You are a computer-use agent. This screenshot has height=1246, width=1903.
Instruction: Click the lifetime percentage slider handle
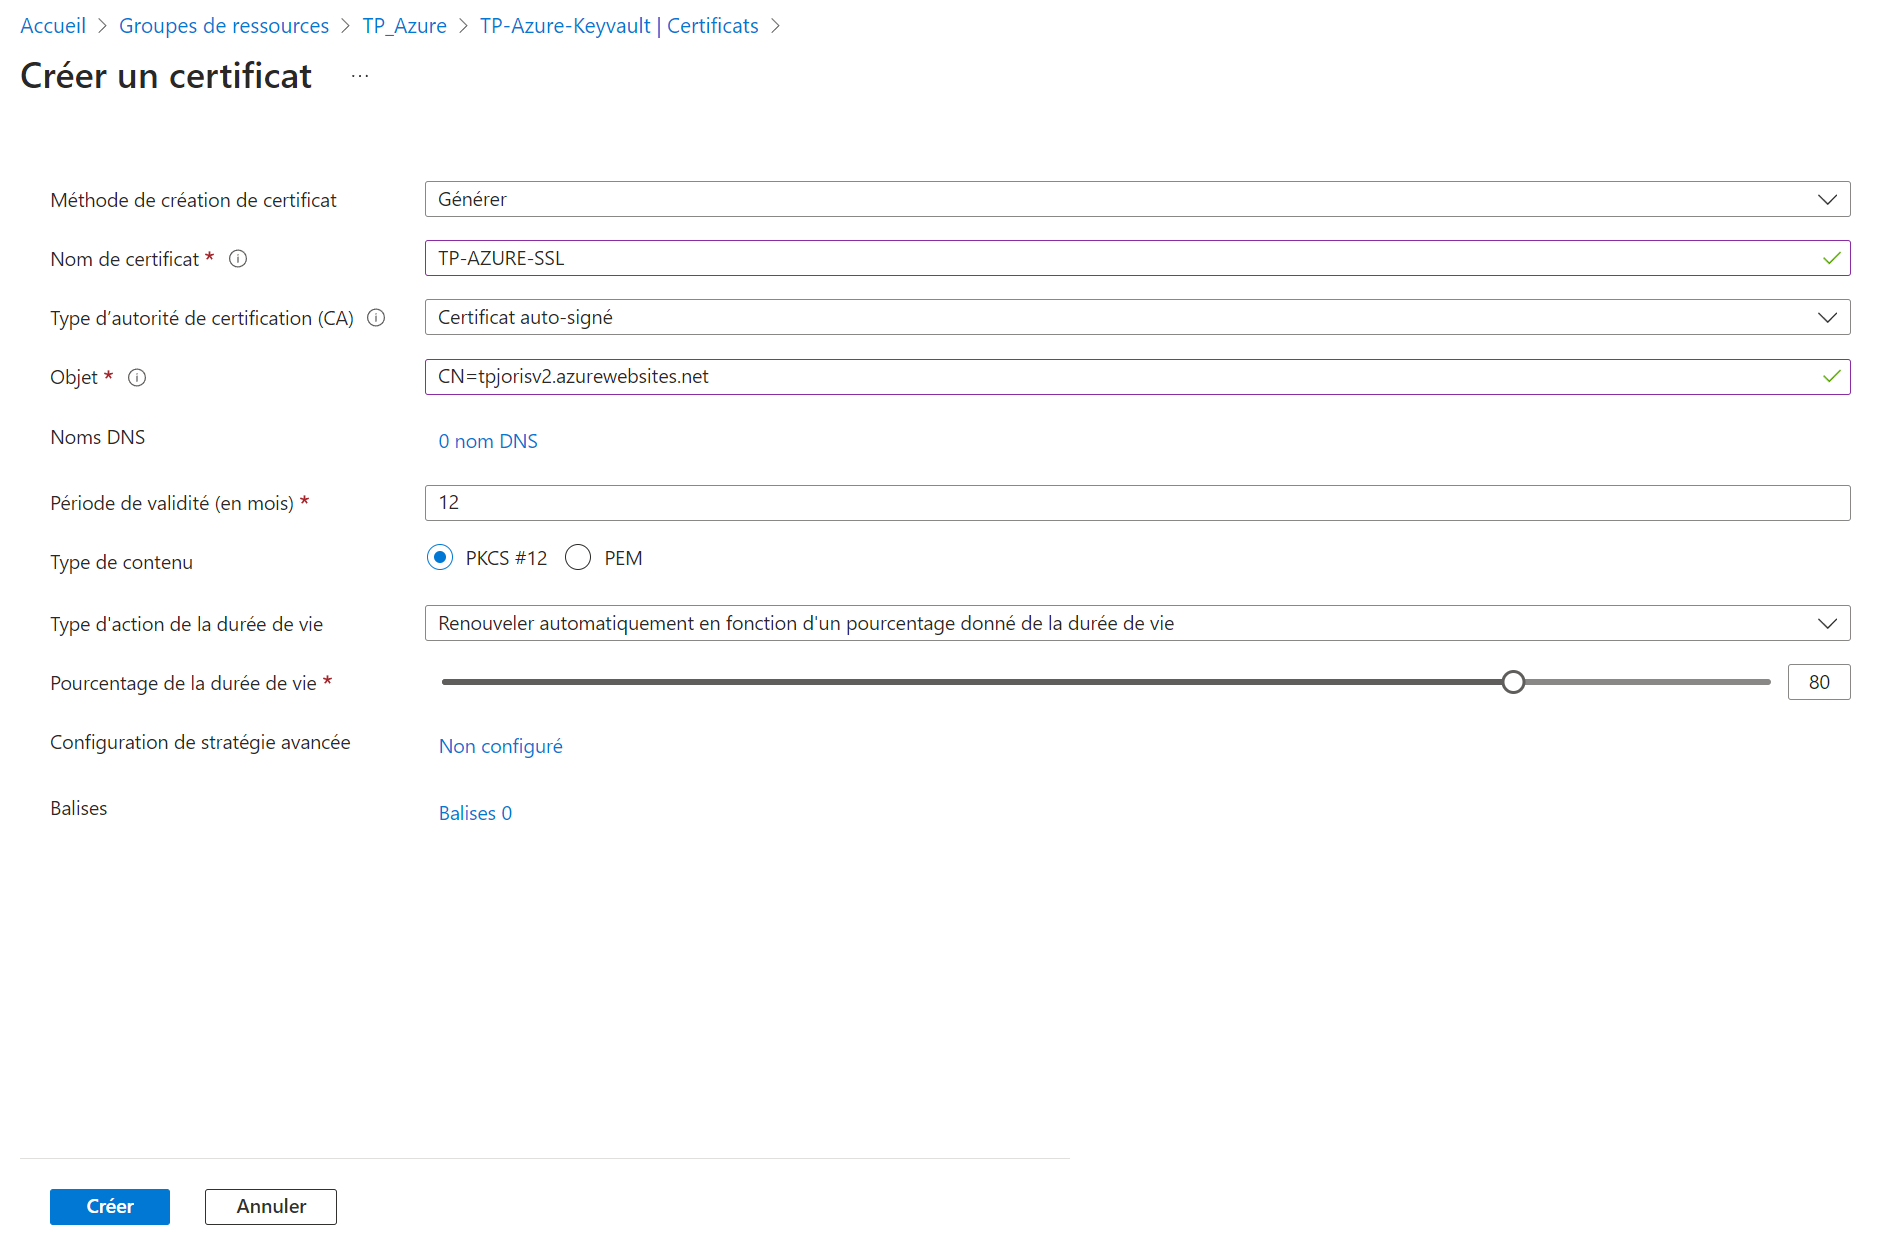pos(1513,682)
